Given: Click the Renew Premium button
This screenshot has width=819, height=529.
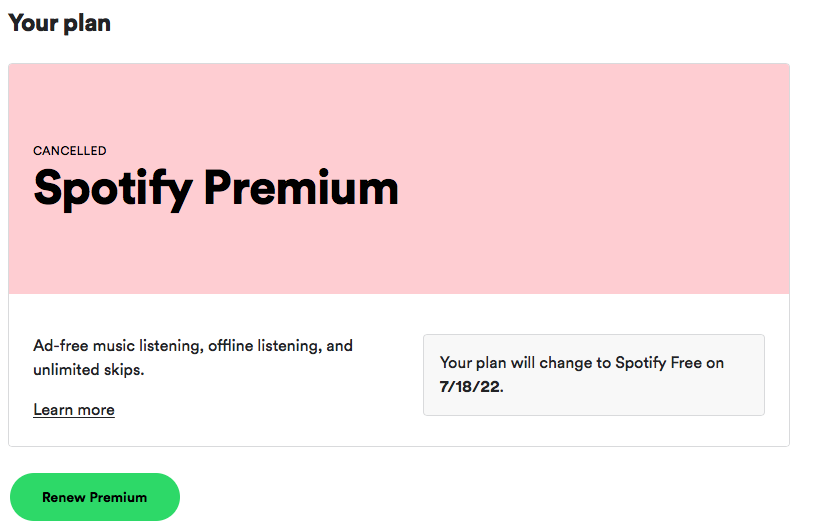Looking at the screenshot, I should [94, 497].
